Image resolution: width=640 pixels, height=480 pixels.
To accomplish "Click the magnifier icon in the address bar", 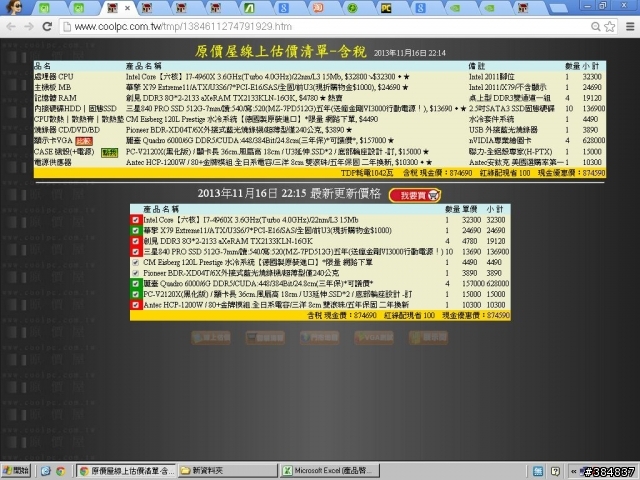I will pyautogui.click(x=596, y=27).
